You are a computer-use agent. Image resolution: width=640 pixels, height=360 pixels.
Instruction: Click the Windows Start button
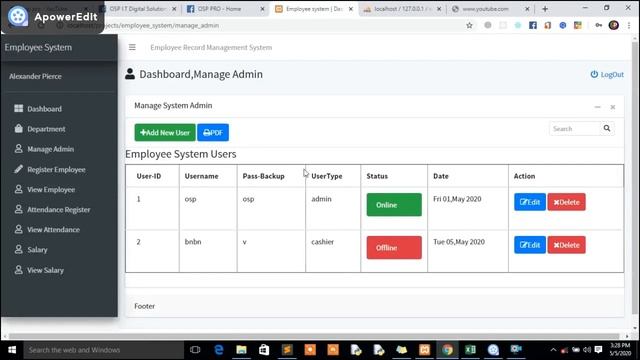(12, 350)
